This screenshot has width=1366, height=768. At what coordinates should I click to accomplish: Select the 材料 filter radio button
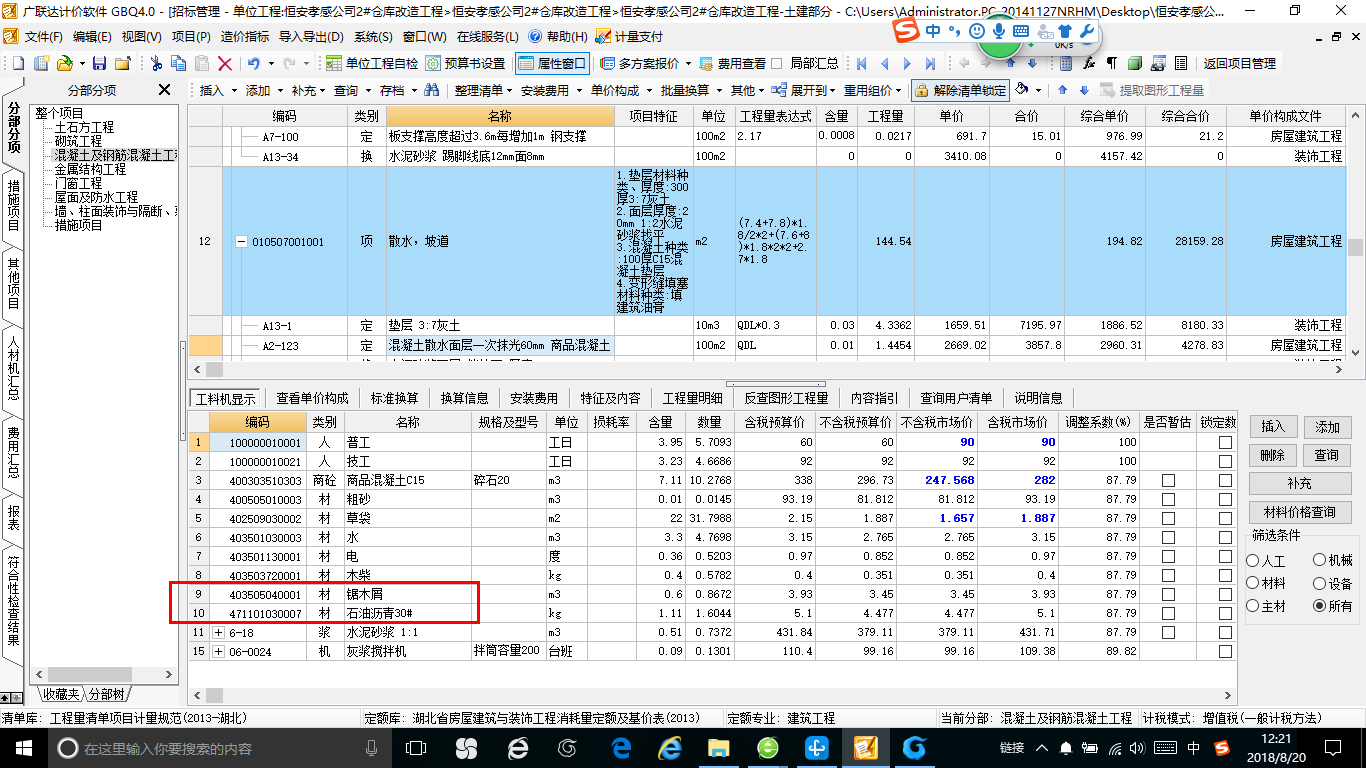(x=1253, y=583)
